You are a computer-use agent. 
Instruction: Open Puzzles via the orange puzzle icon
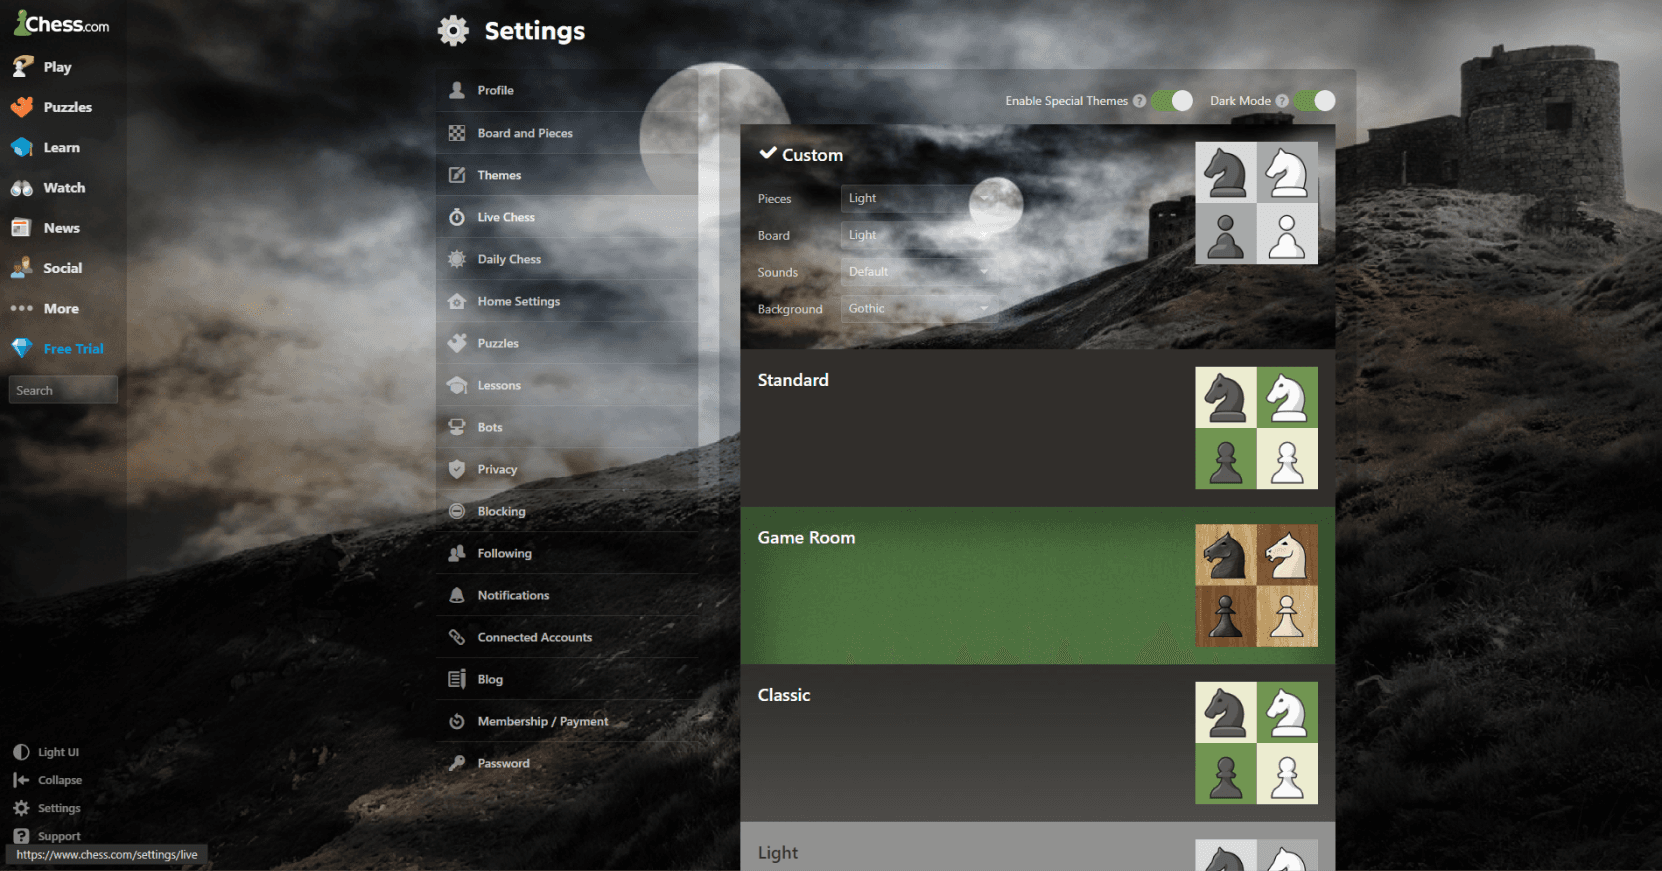coord(22,107)
